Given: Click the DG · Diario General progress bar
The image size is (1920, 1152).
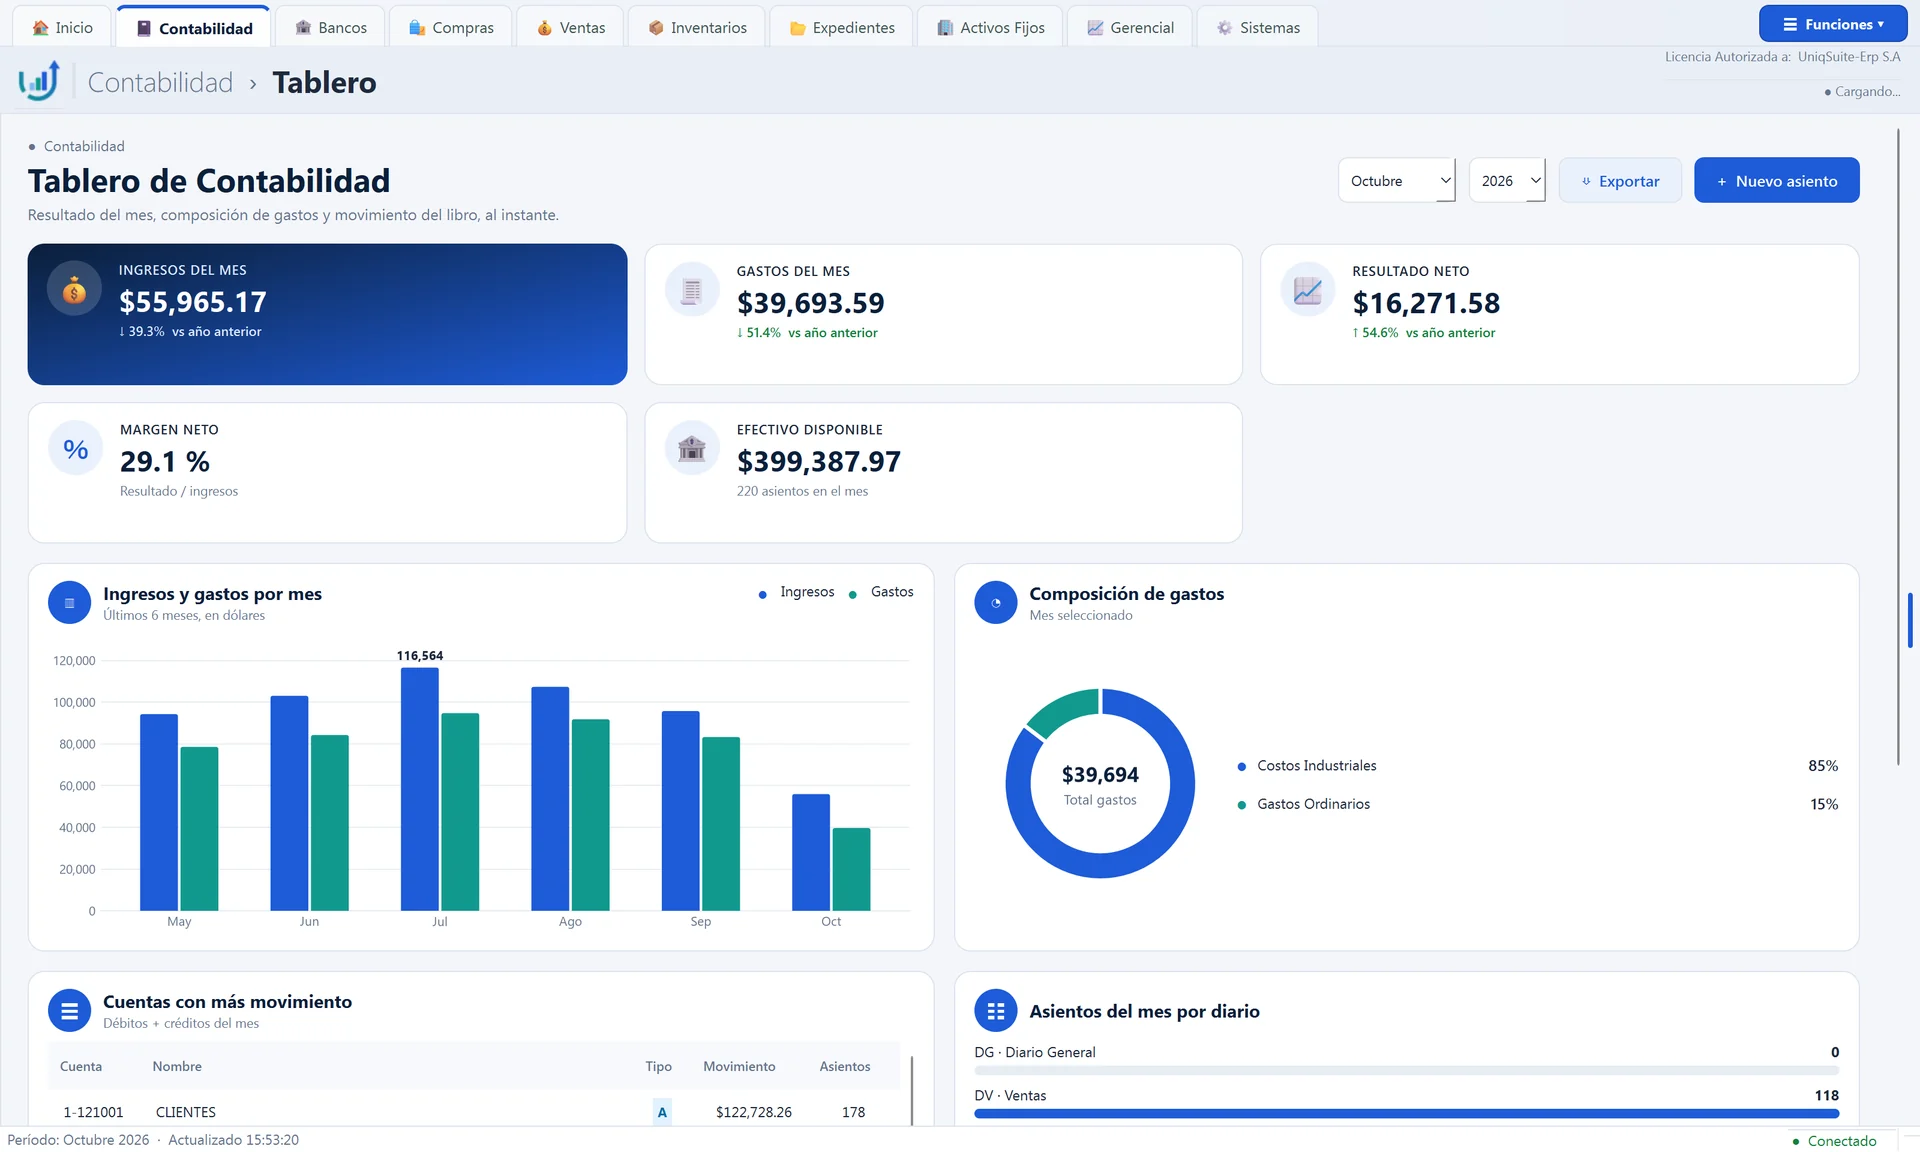Looking at the screenshot, I should coord(1406,1070).
